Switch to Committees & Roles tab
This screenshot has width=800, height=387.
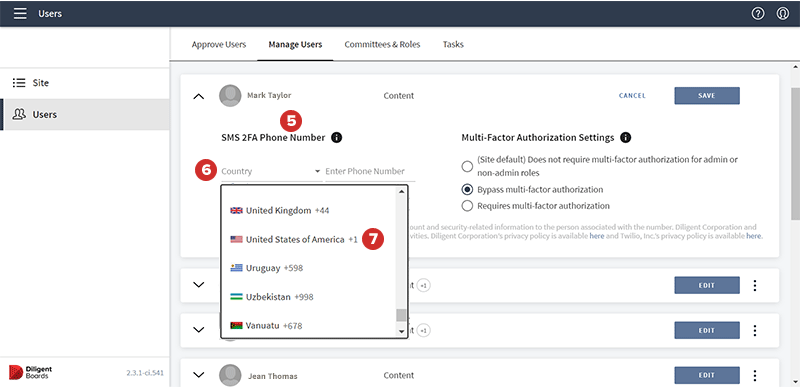[x=382, y=44]
